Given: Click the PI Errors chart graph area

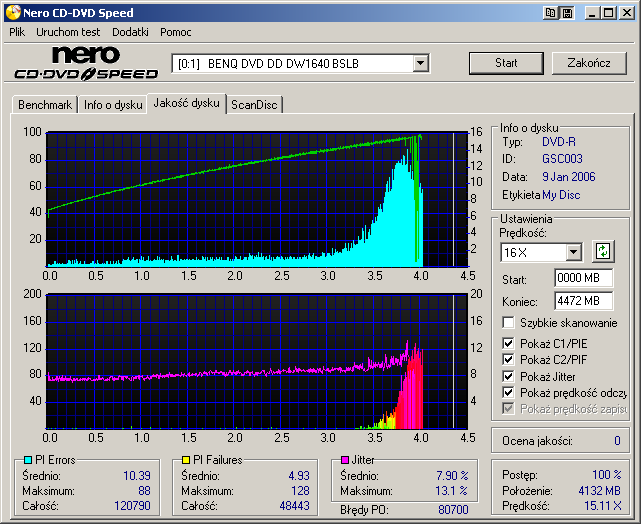Looking at the screenshot, I should (x=257, y=199).
